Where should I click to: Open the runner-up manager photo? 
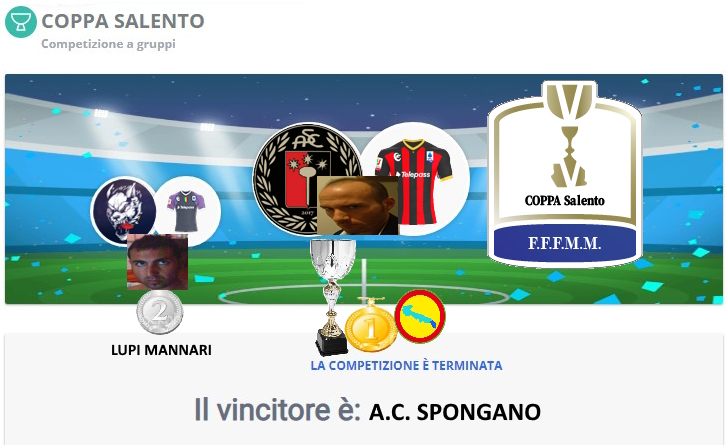(157, 262)
